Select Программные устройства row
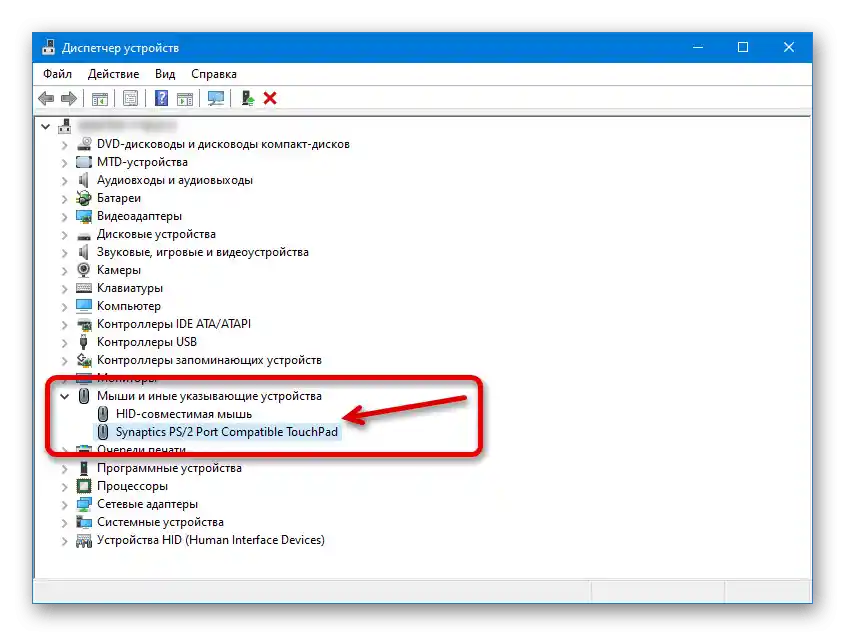The width and height of the screenshot is (845, 636). point(169,468)
